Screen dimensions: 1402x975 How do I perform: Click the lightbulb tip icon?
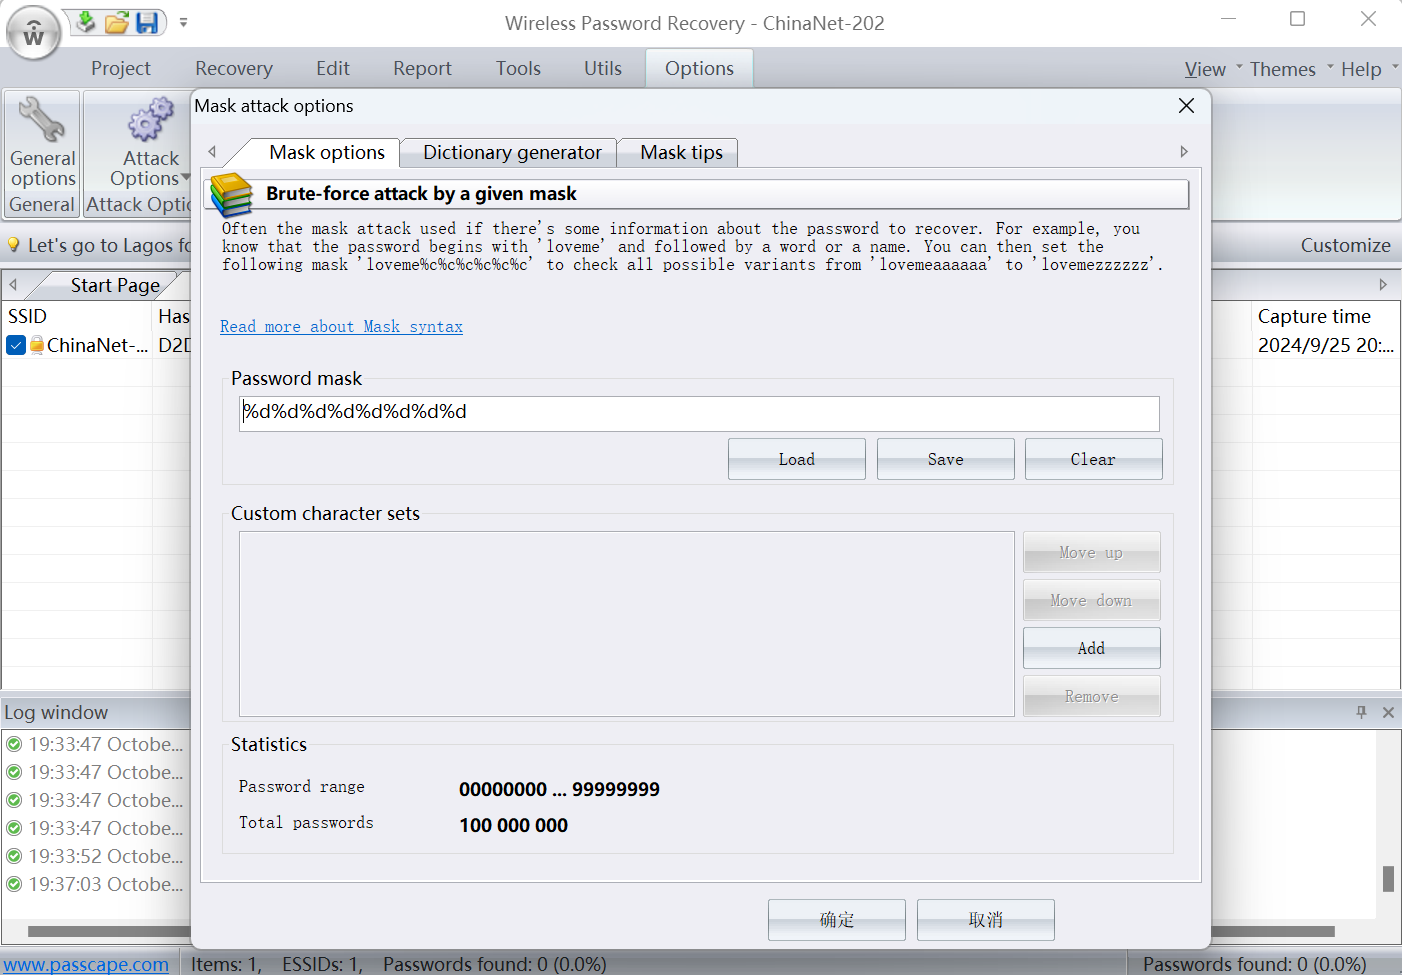coord(14,245)
